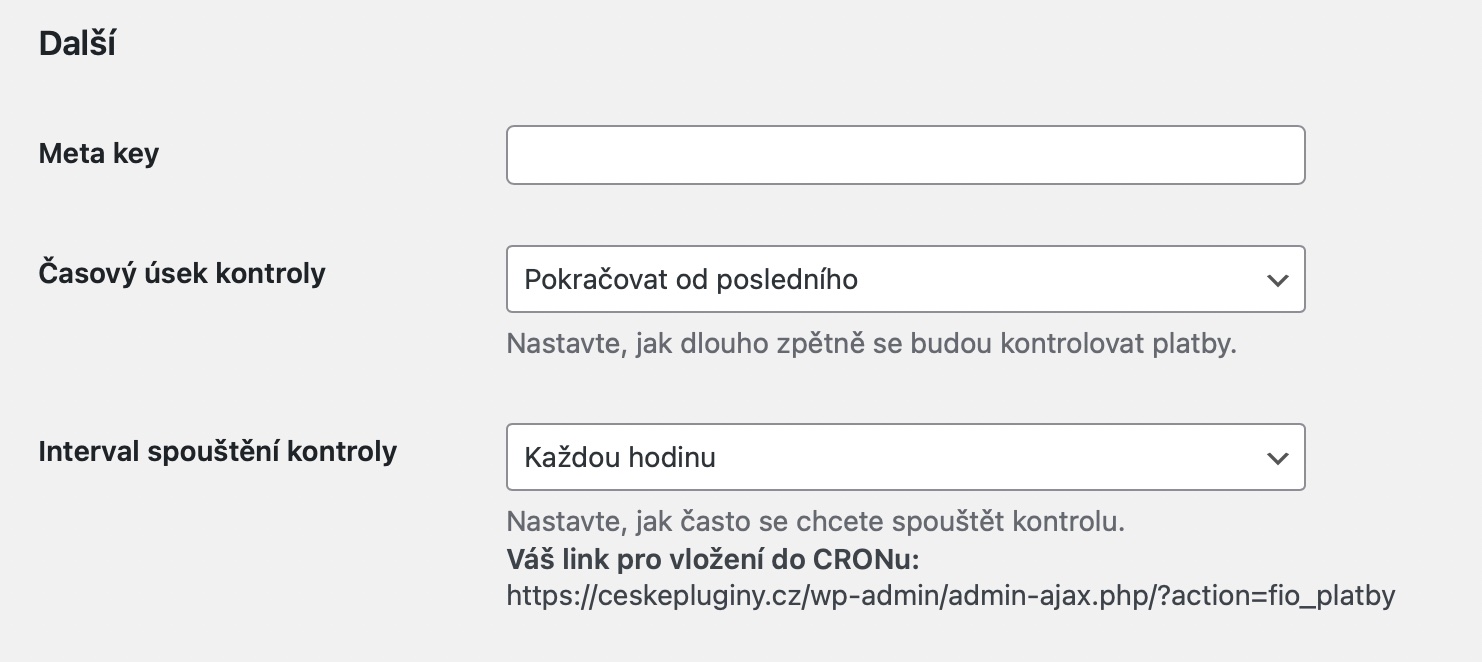Open the Časový úsek kontroly dropdown
This screenshot has width=1482, height=662.
coord(905,279)
